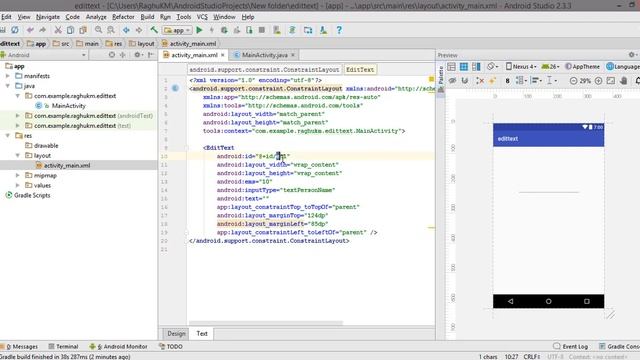Open the Nexus 4 device dropdown
Screen dimensions: 640x360
click(x=521, y=67)
